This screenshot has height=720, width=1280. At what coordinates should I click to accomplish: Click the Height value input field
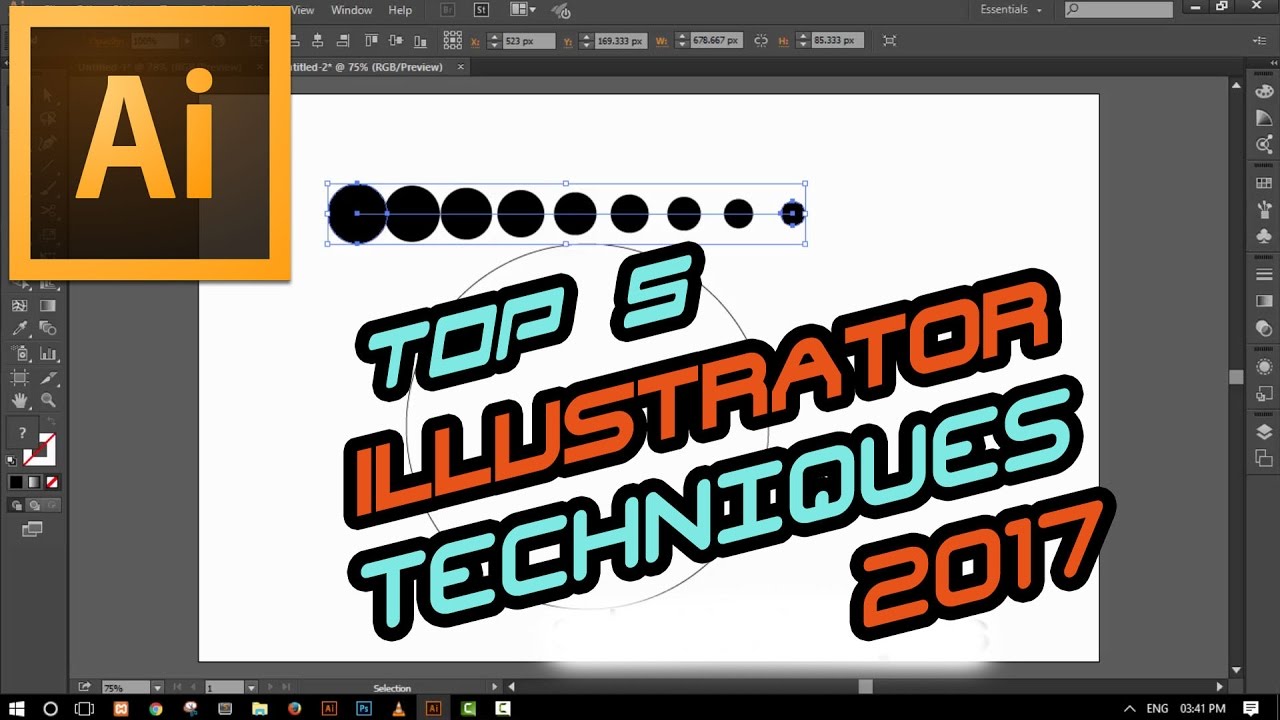coord(837,40)
